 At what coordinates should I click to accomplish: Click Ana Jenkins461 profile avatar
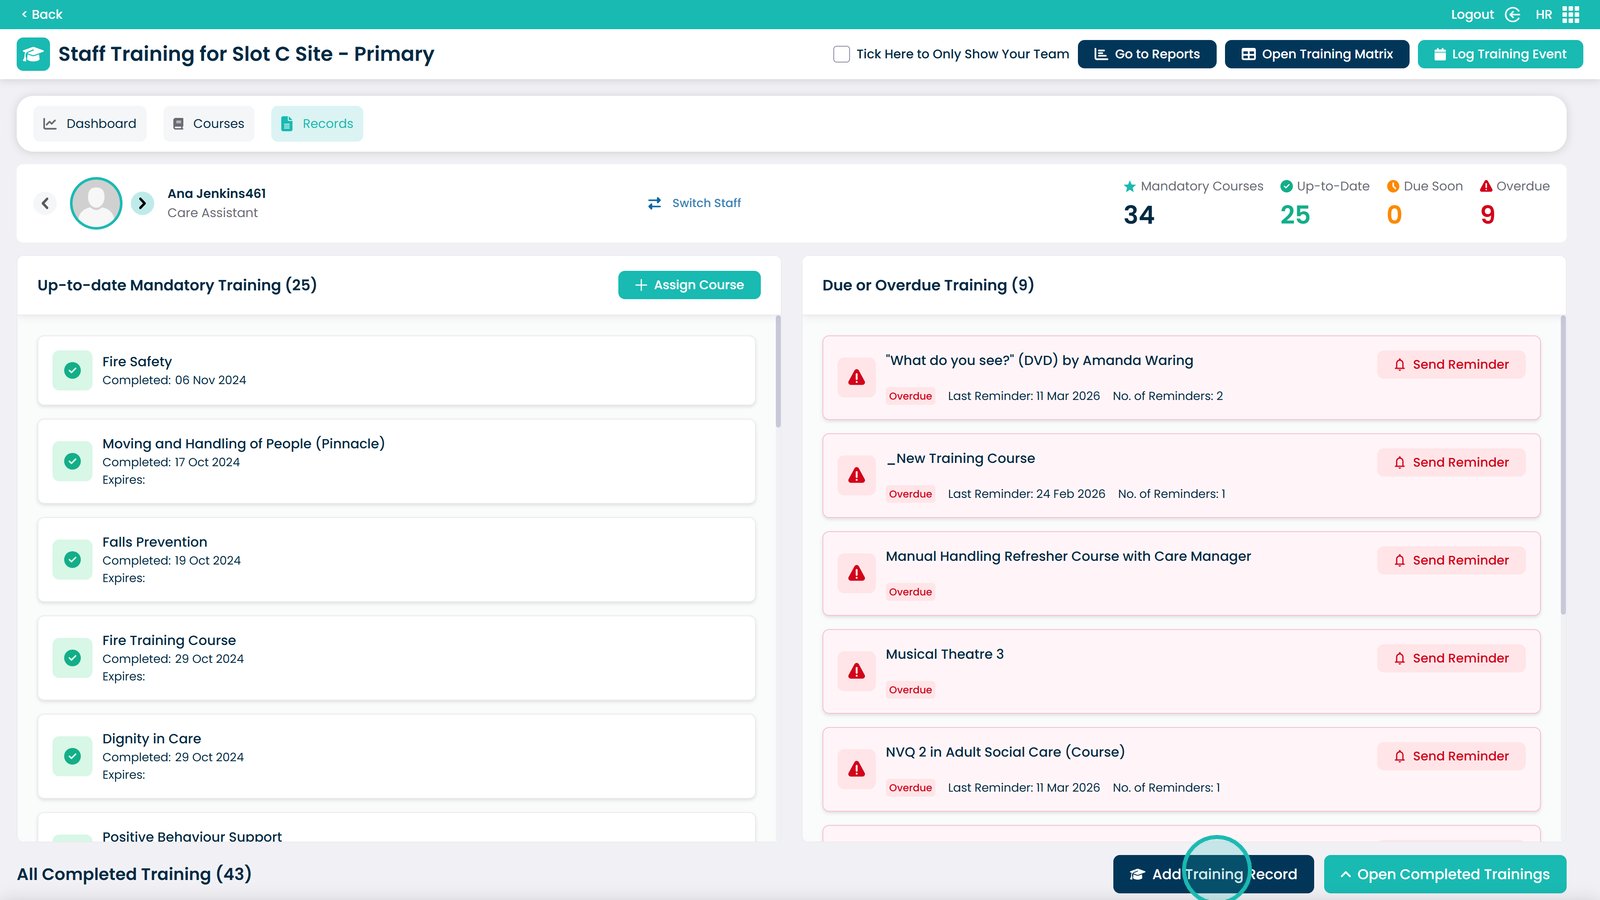pyautogui.click(x=96, y=203)
